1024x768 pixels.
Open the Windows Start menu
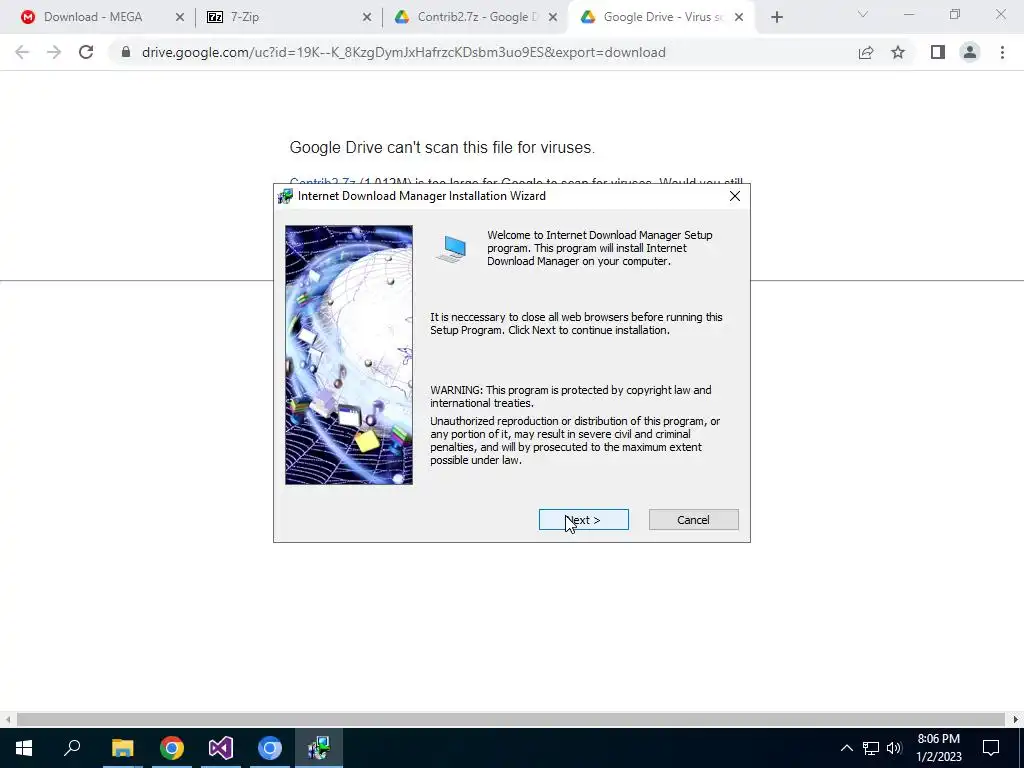point(24,748)
